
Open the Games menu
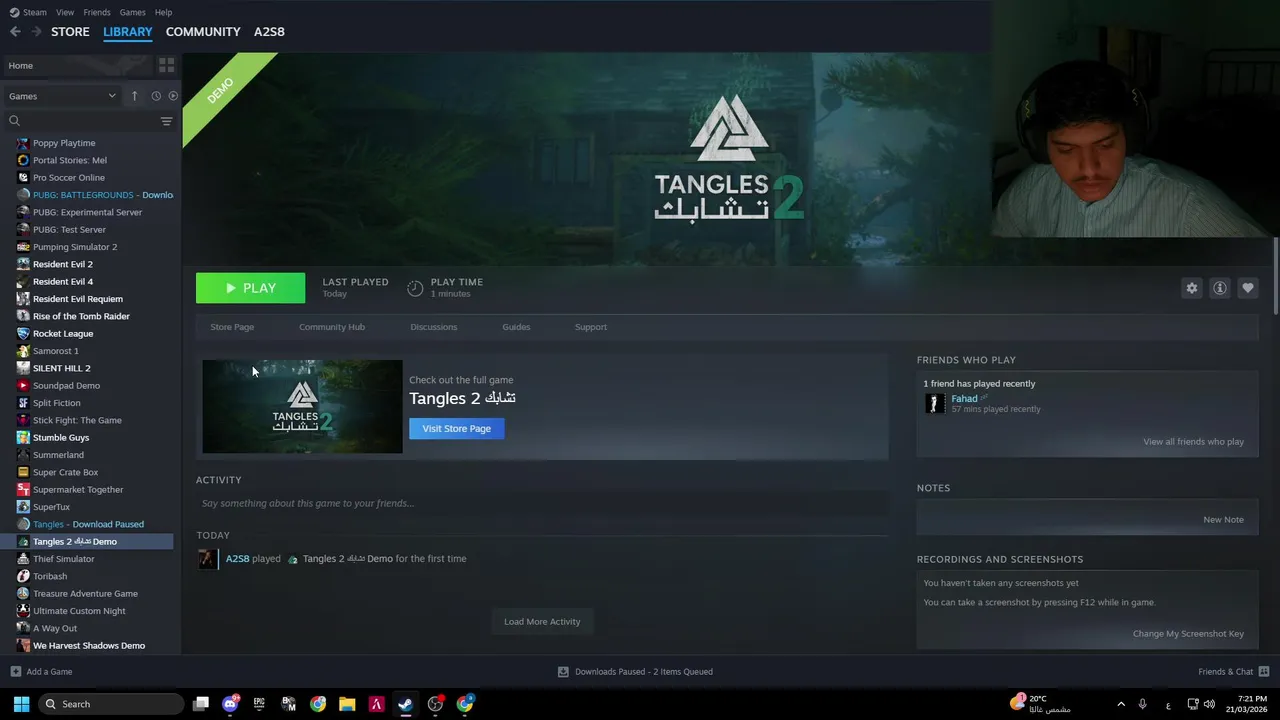click(132, 12)
